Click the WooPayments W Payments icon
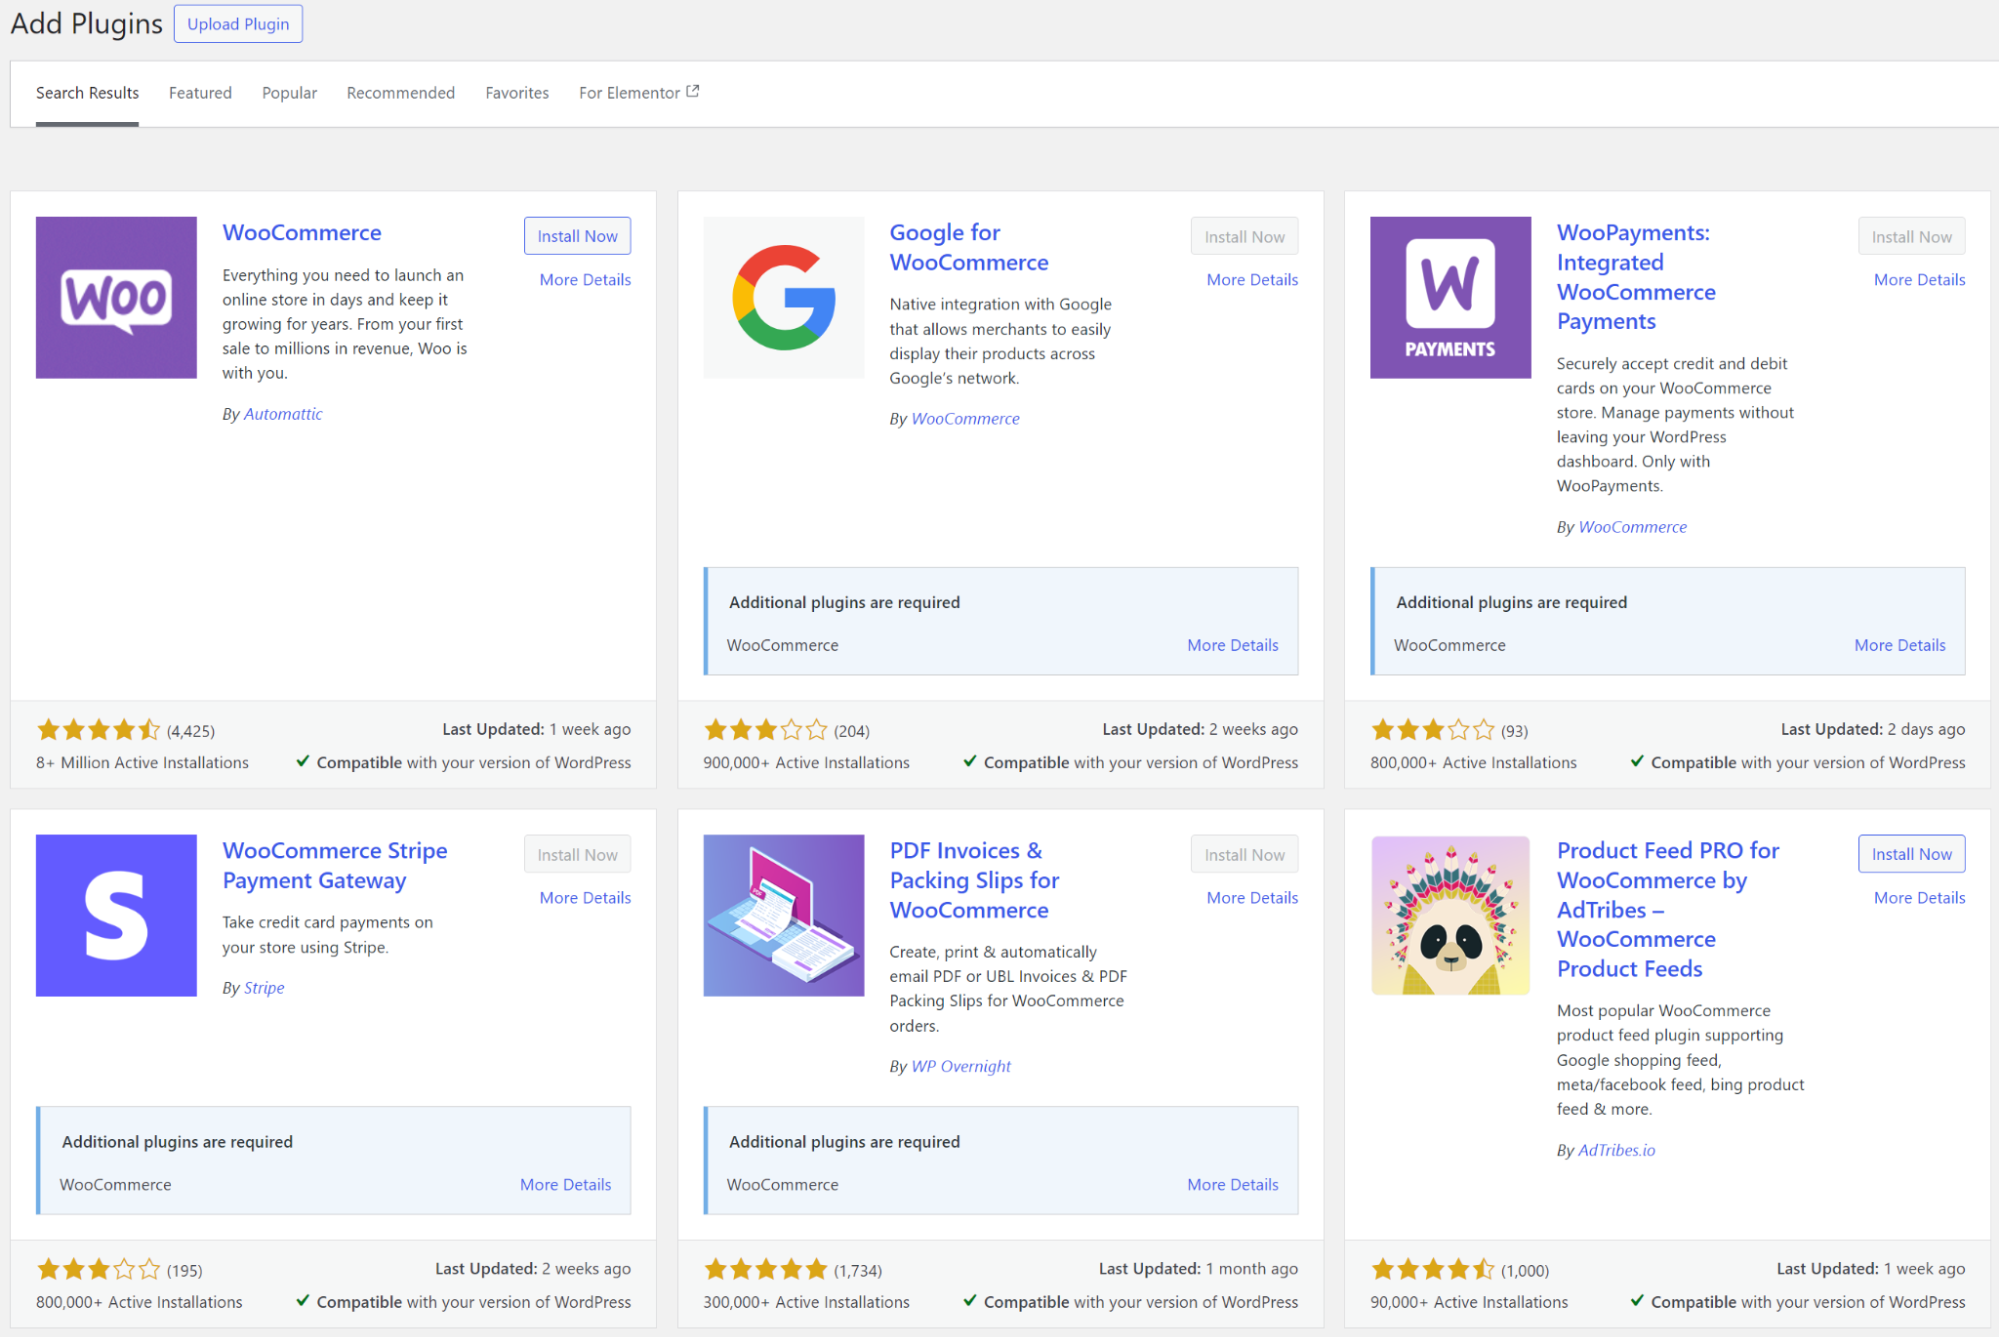 pyautogui.click(x=1450, y=297)
